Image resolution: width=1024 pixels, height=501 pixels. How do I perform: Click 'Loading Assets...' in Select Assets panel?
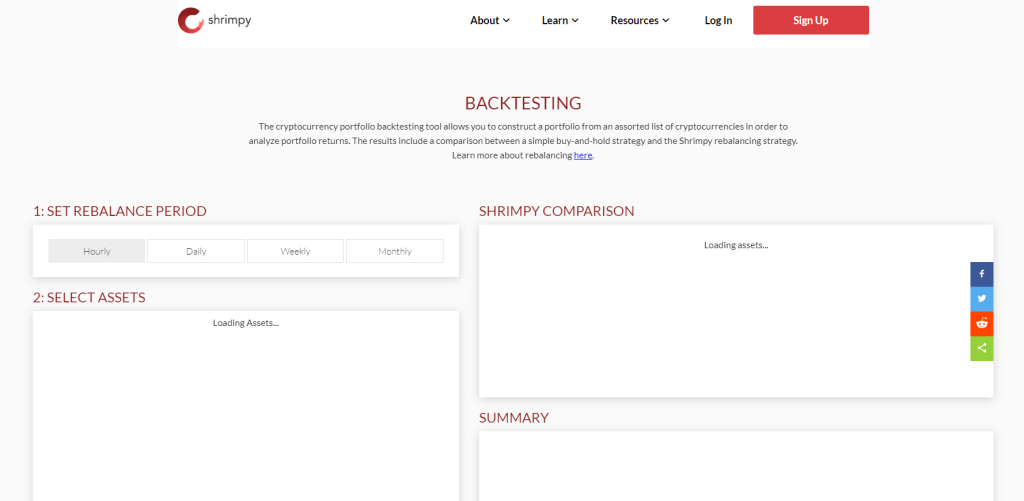click(246, 323)
